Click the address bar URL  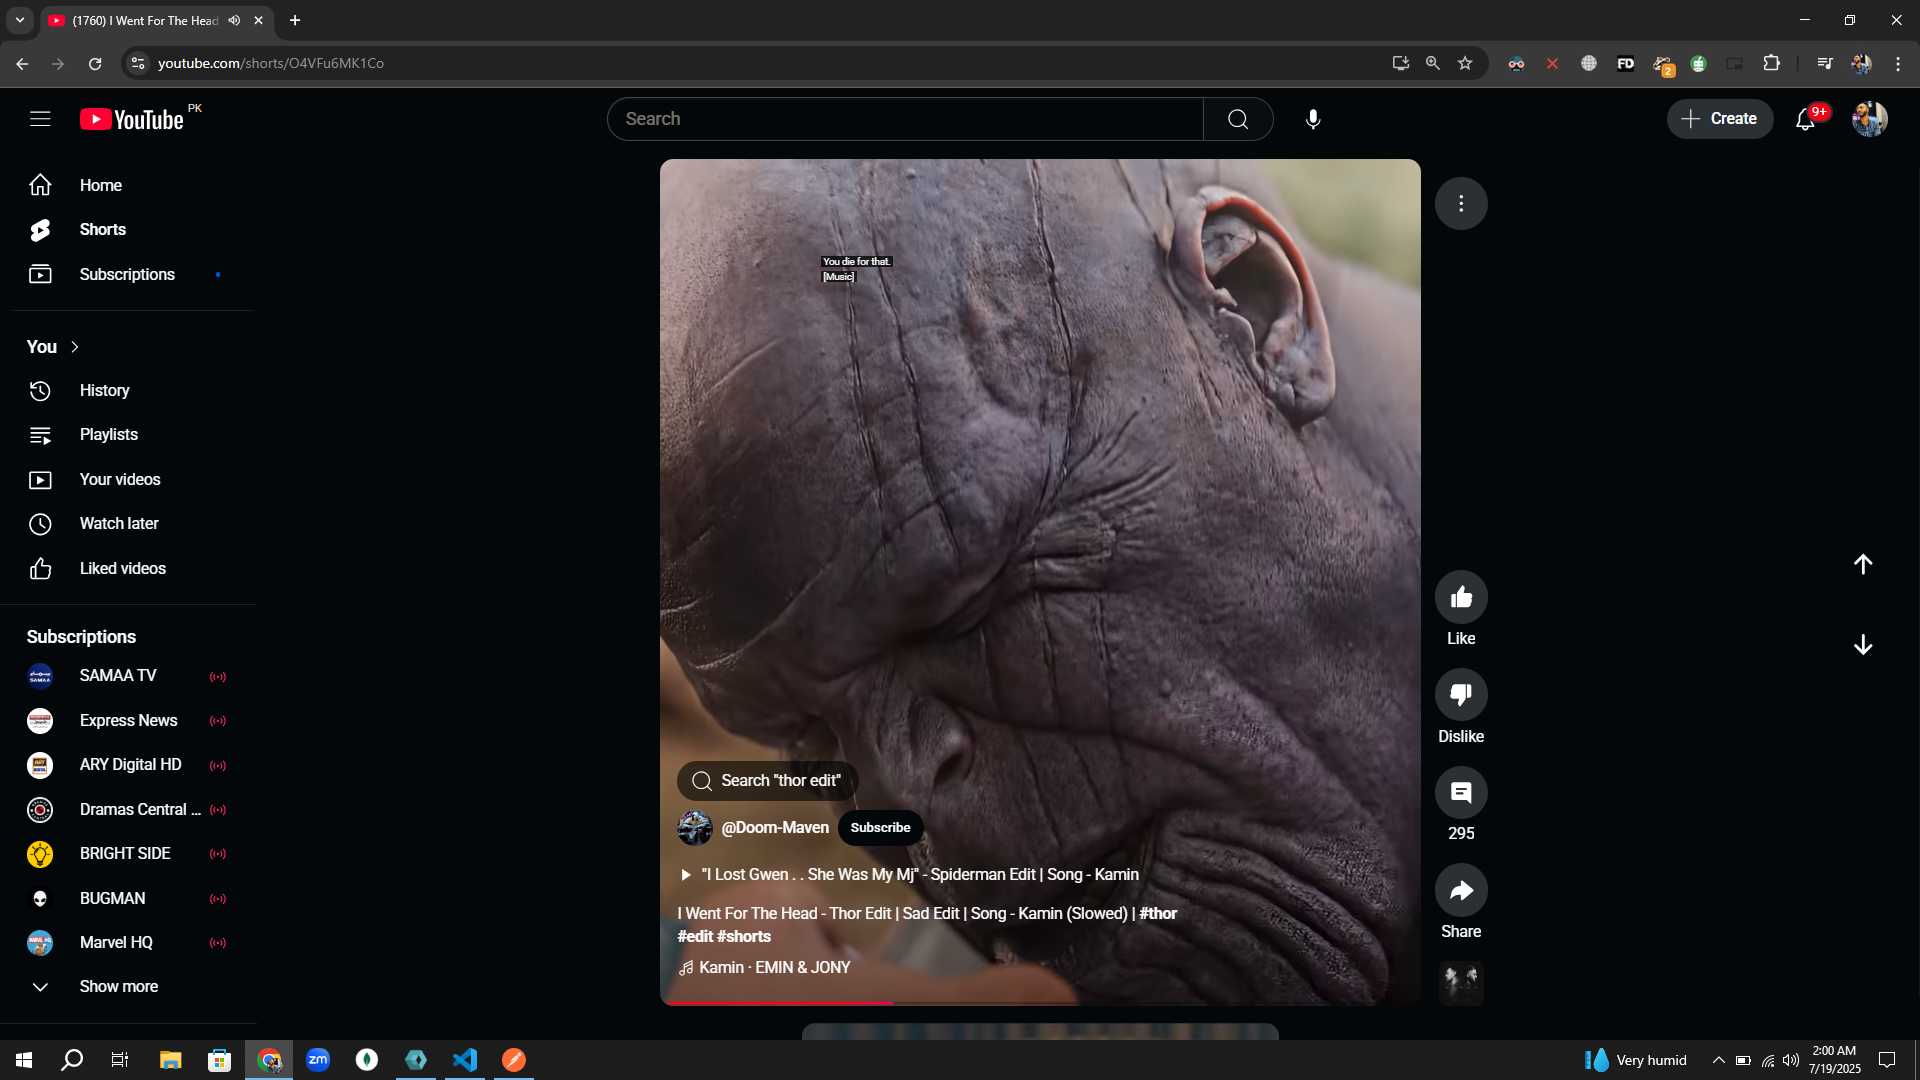tap(271, 63)
